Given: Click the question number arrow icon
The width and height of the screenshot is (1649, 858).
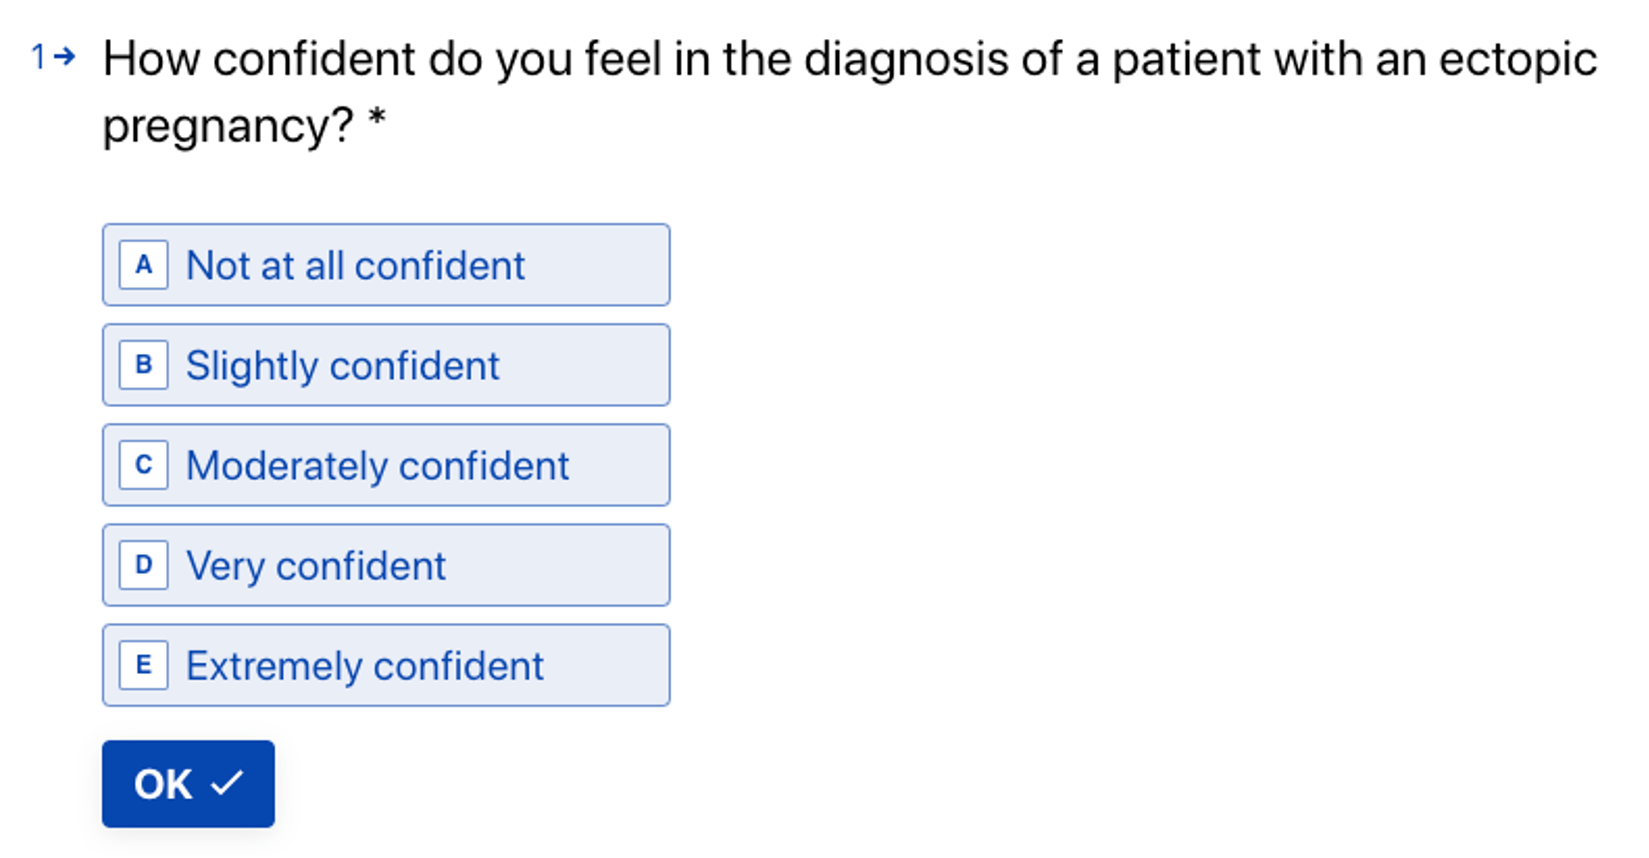Looking at the screenshot, I should coord(65,57).
